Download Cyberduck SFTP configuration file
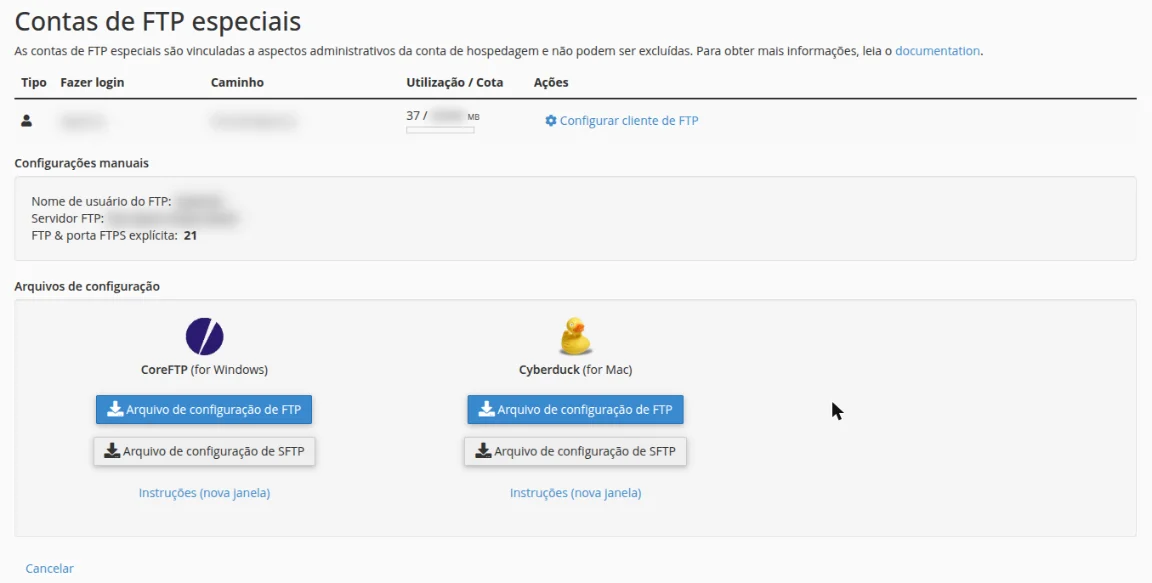Screen dimensions: 1152x583 pyautogui.click(x=575, y=451)
